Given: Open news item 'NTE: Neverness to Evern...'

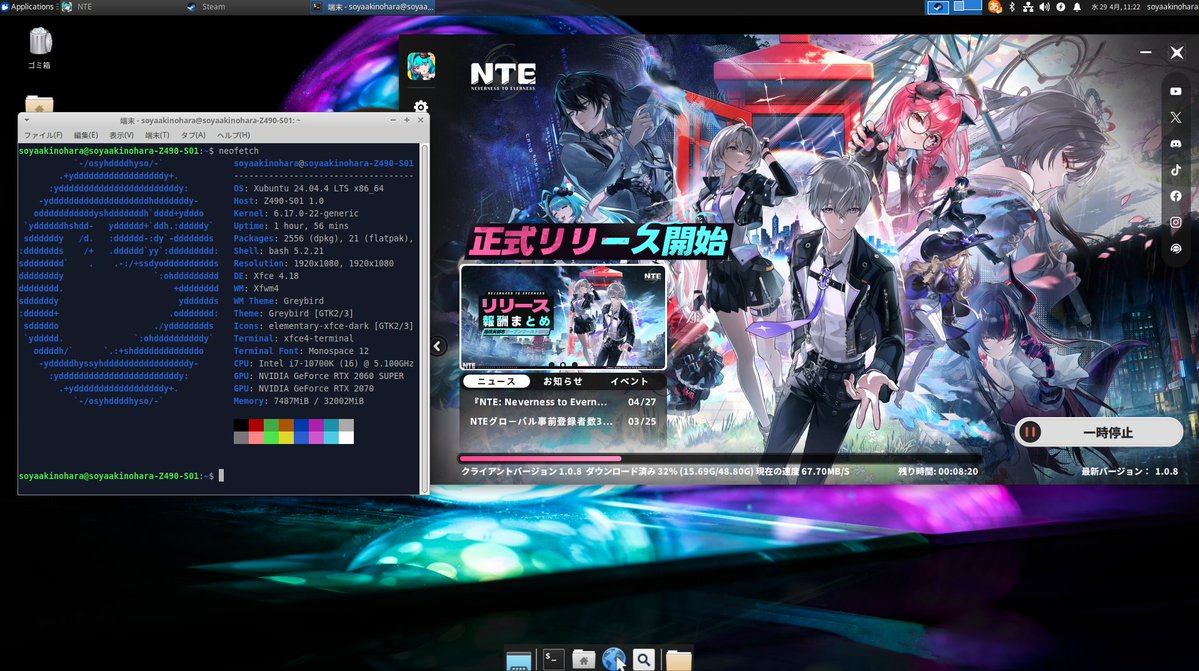Looking at the screenshot, I should [563, 402].
